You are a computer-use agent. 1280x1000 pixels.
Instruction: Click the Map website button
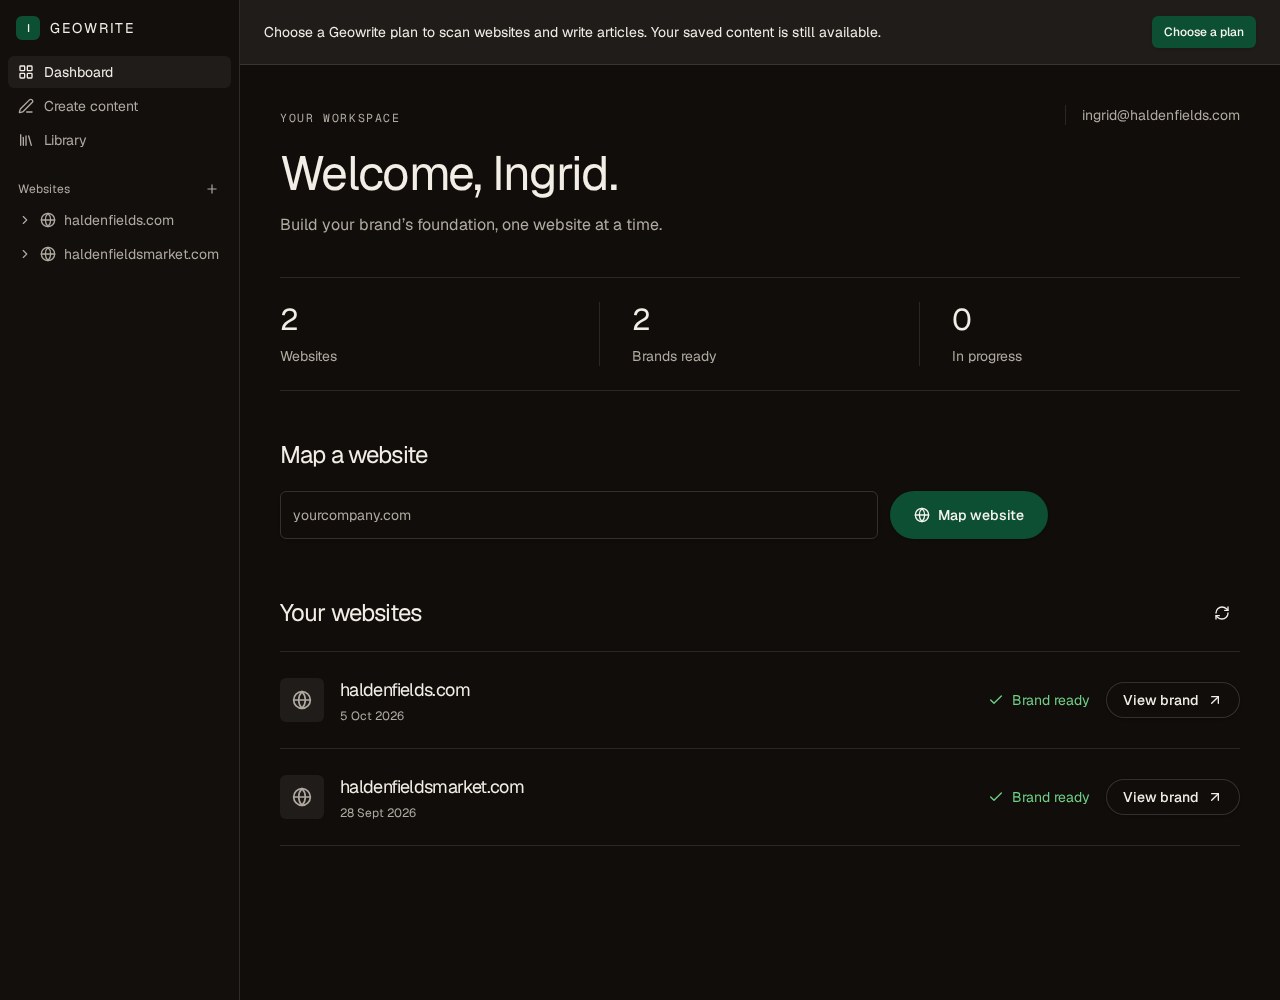tap(969, 515)
